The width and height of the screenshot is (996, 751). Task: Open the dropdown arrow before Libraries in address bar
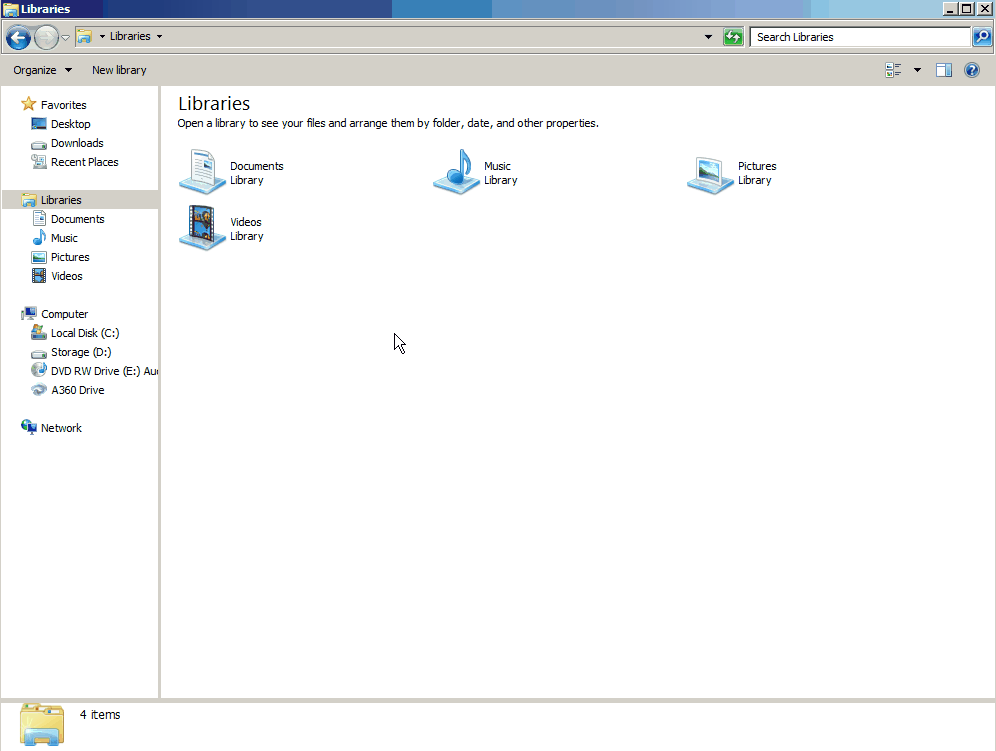102,37
